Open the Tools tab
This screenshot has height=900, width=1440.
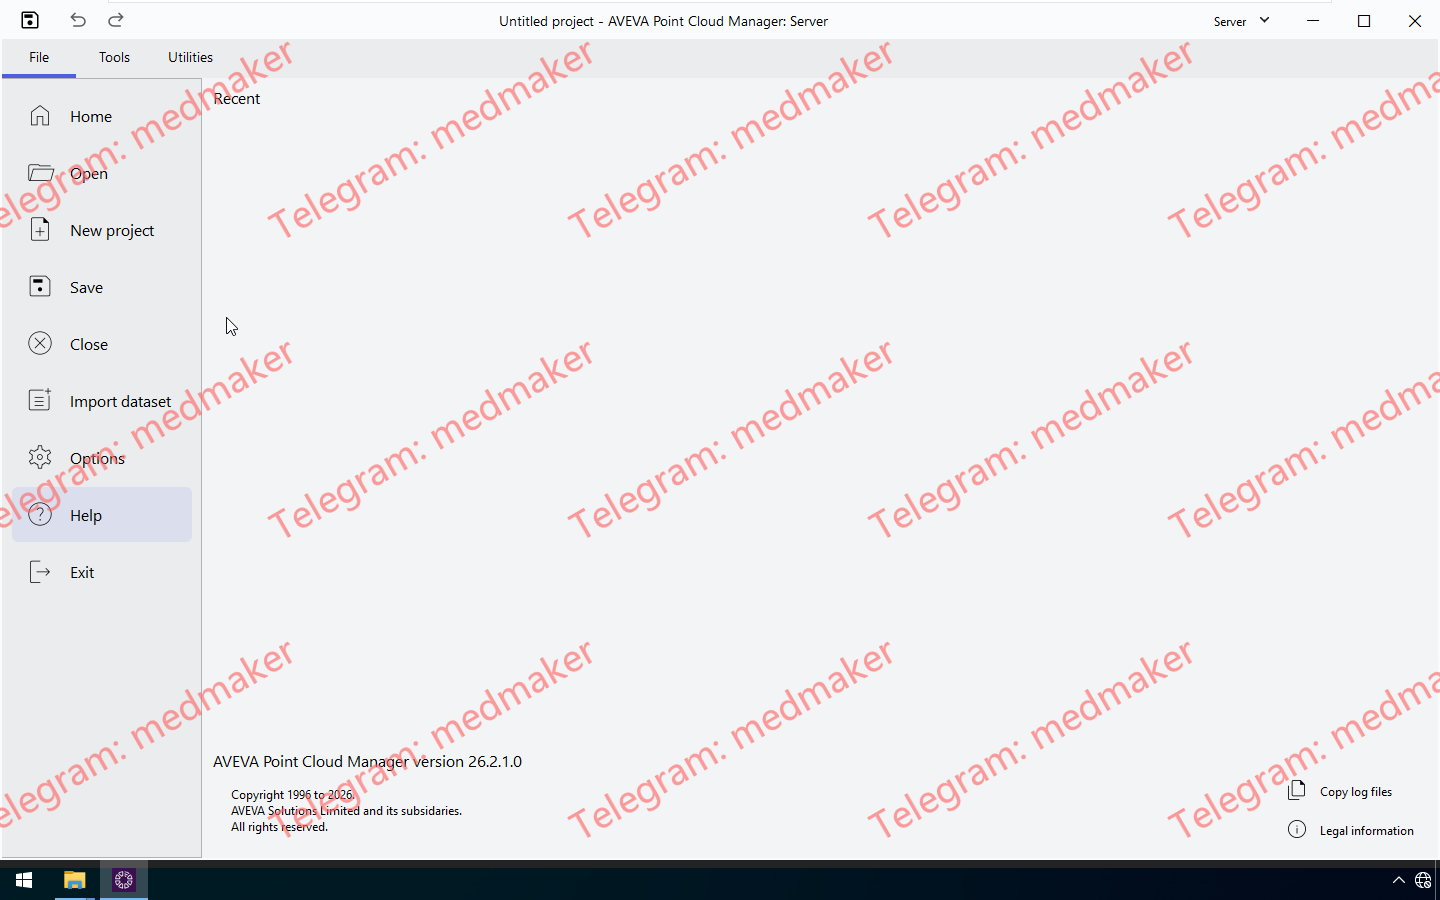coord(114,57)
